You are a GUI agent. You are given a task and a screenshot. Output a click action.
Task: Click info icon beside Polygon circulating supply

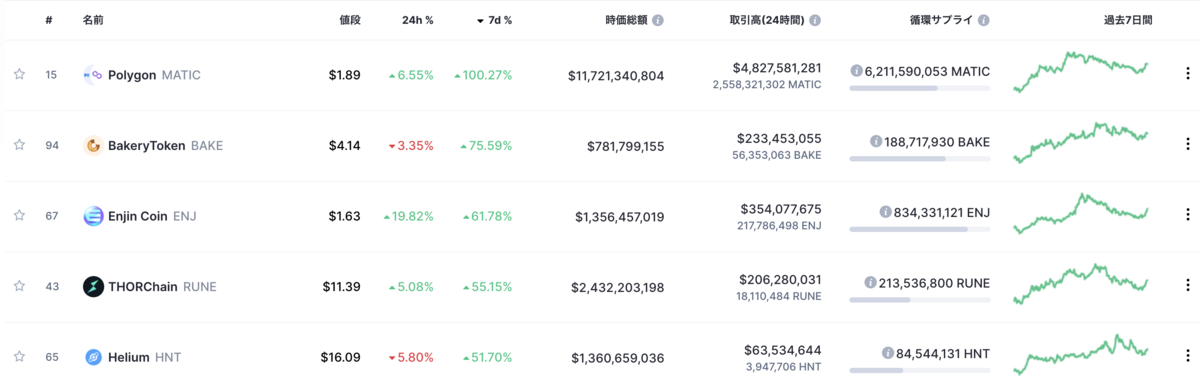click(x=857, y=71)
